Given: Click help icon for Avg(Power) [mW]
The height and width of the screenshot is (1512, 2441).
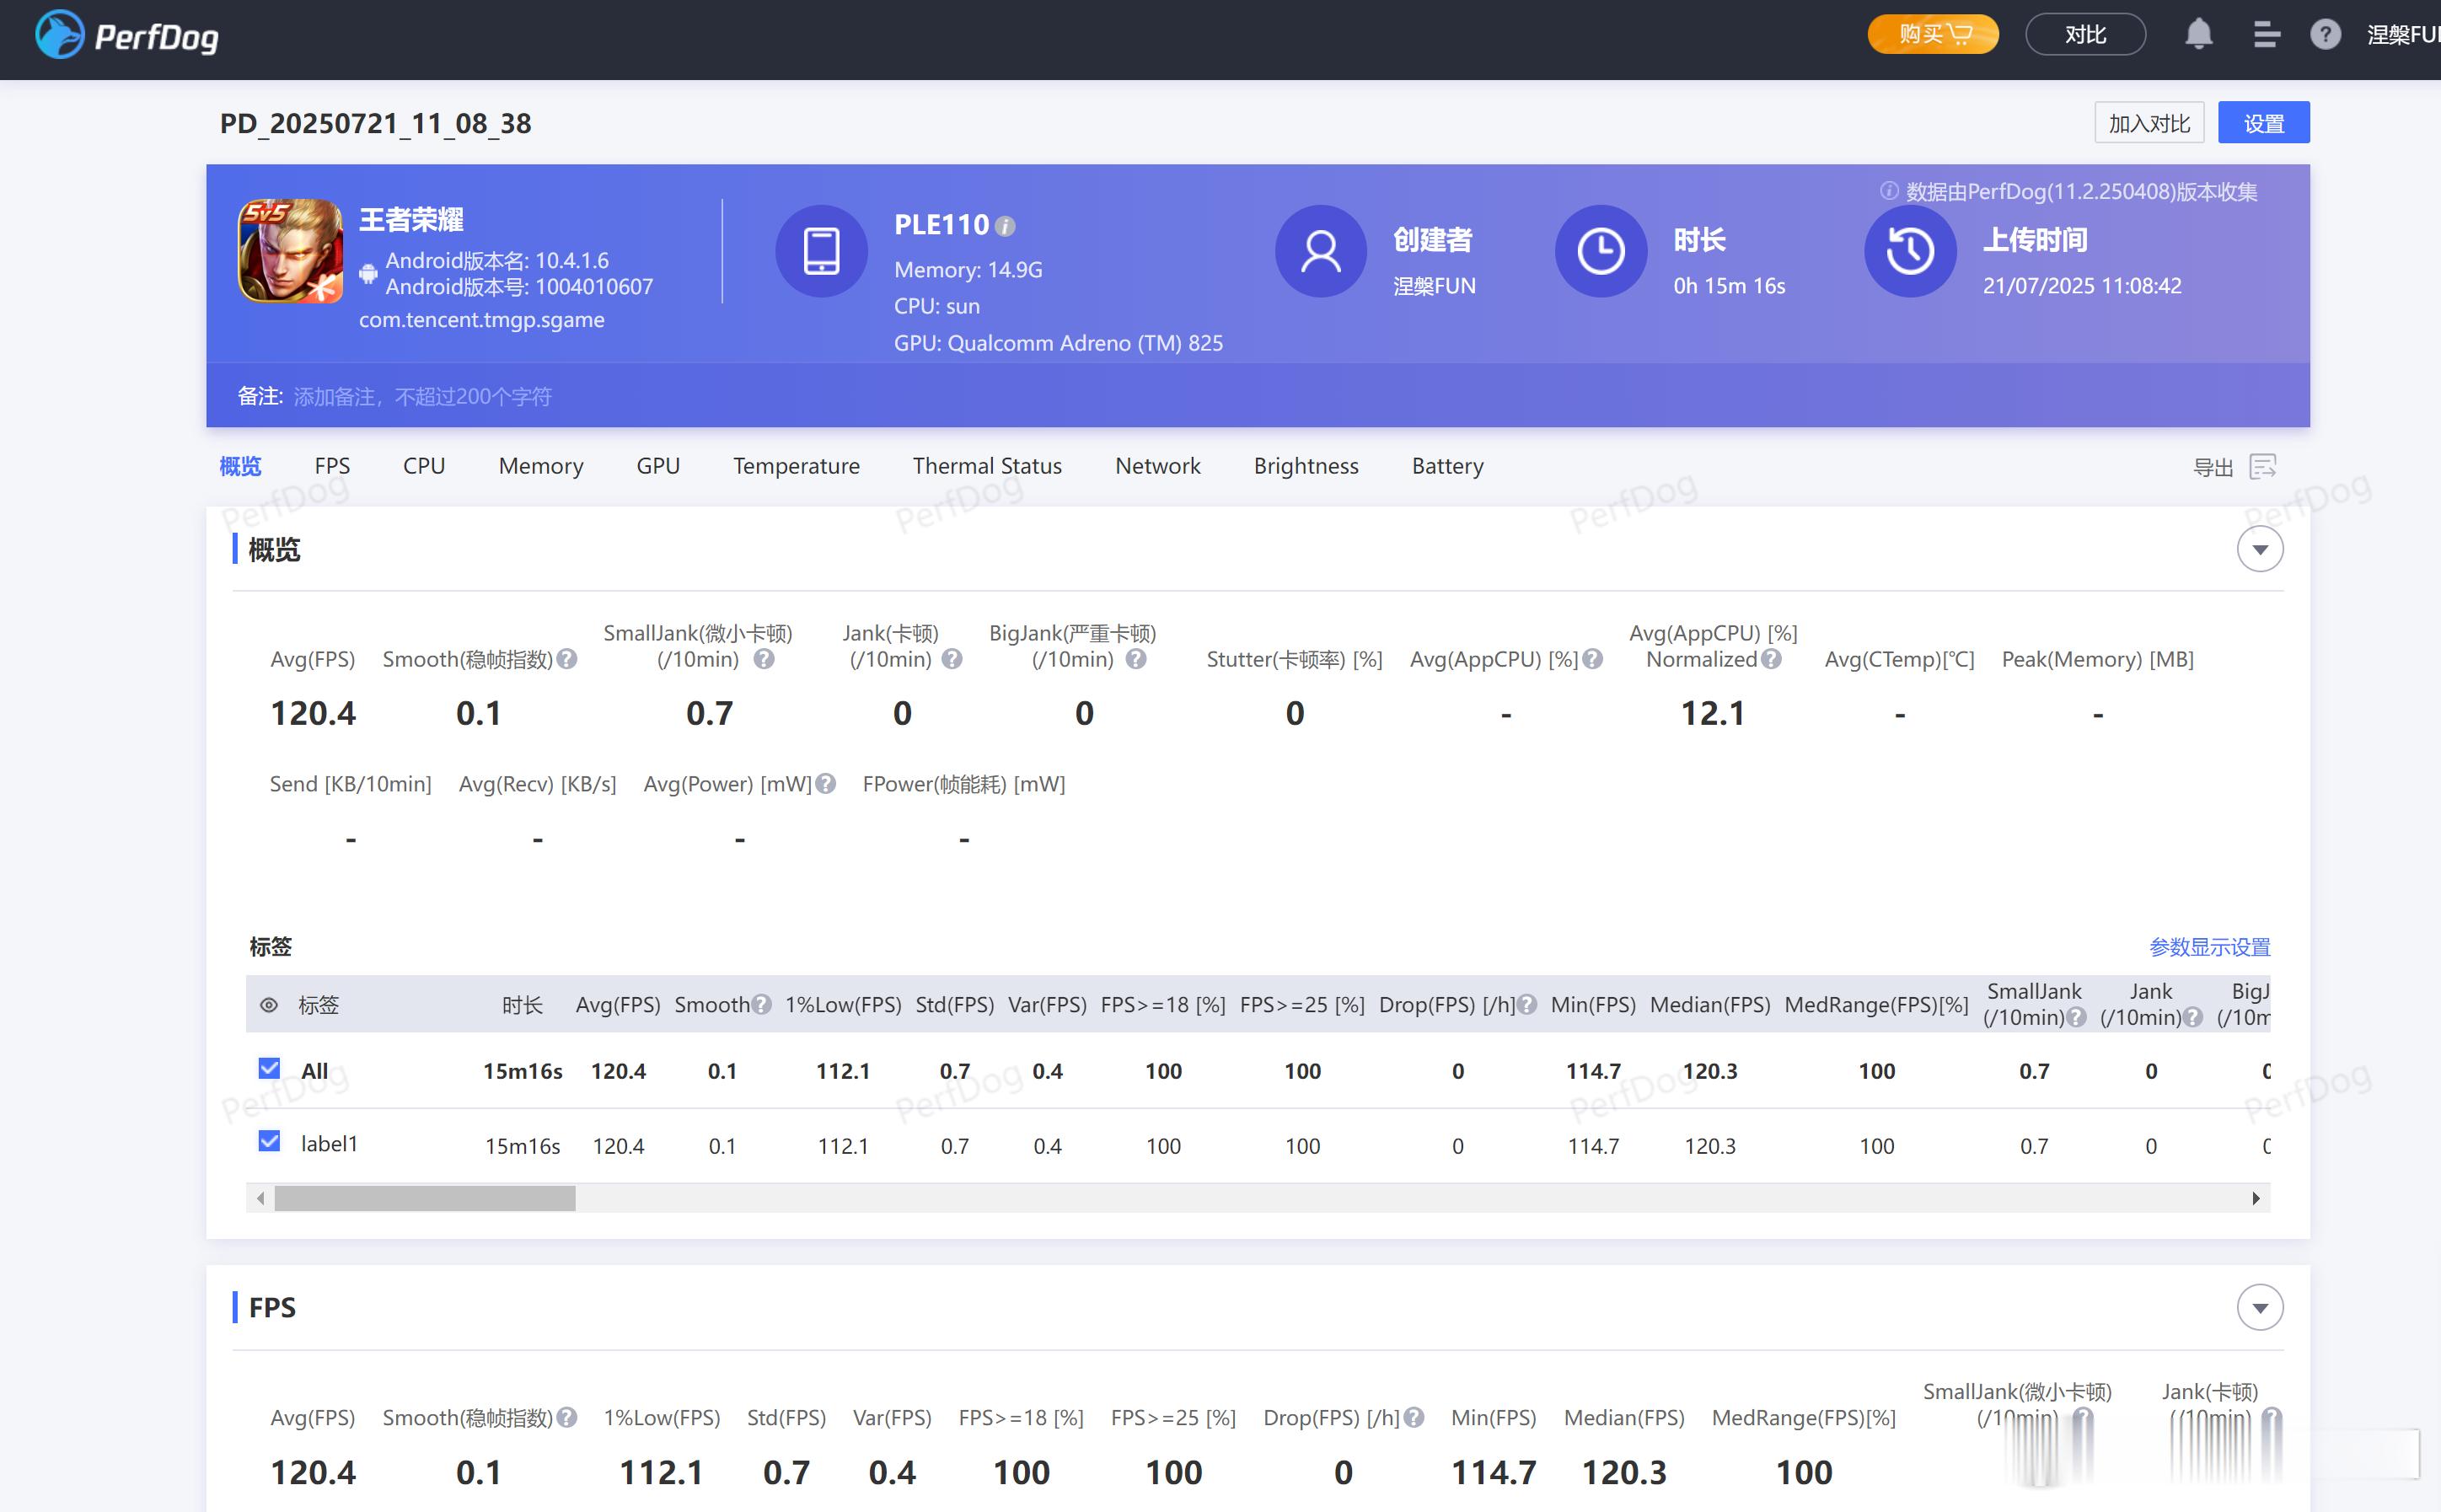Looking at the screenshot, I should point(825,784).
